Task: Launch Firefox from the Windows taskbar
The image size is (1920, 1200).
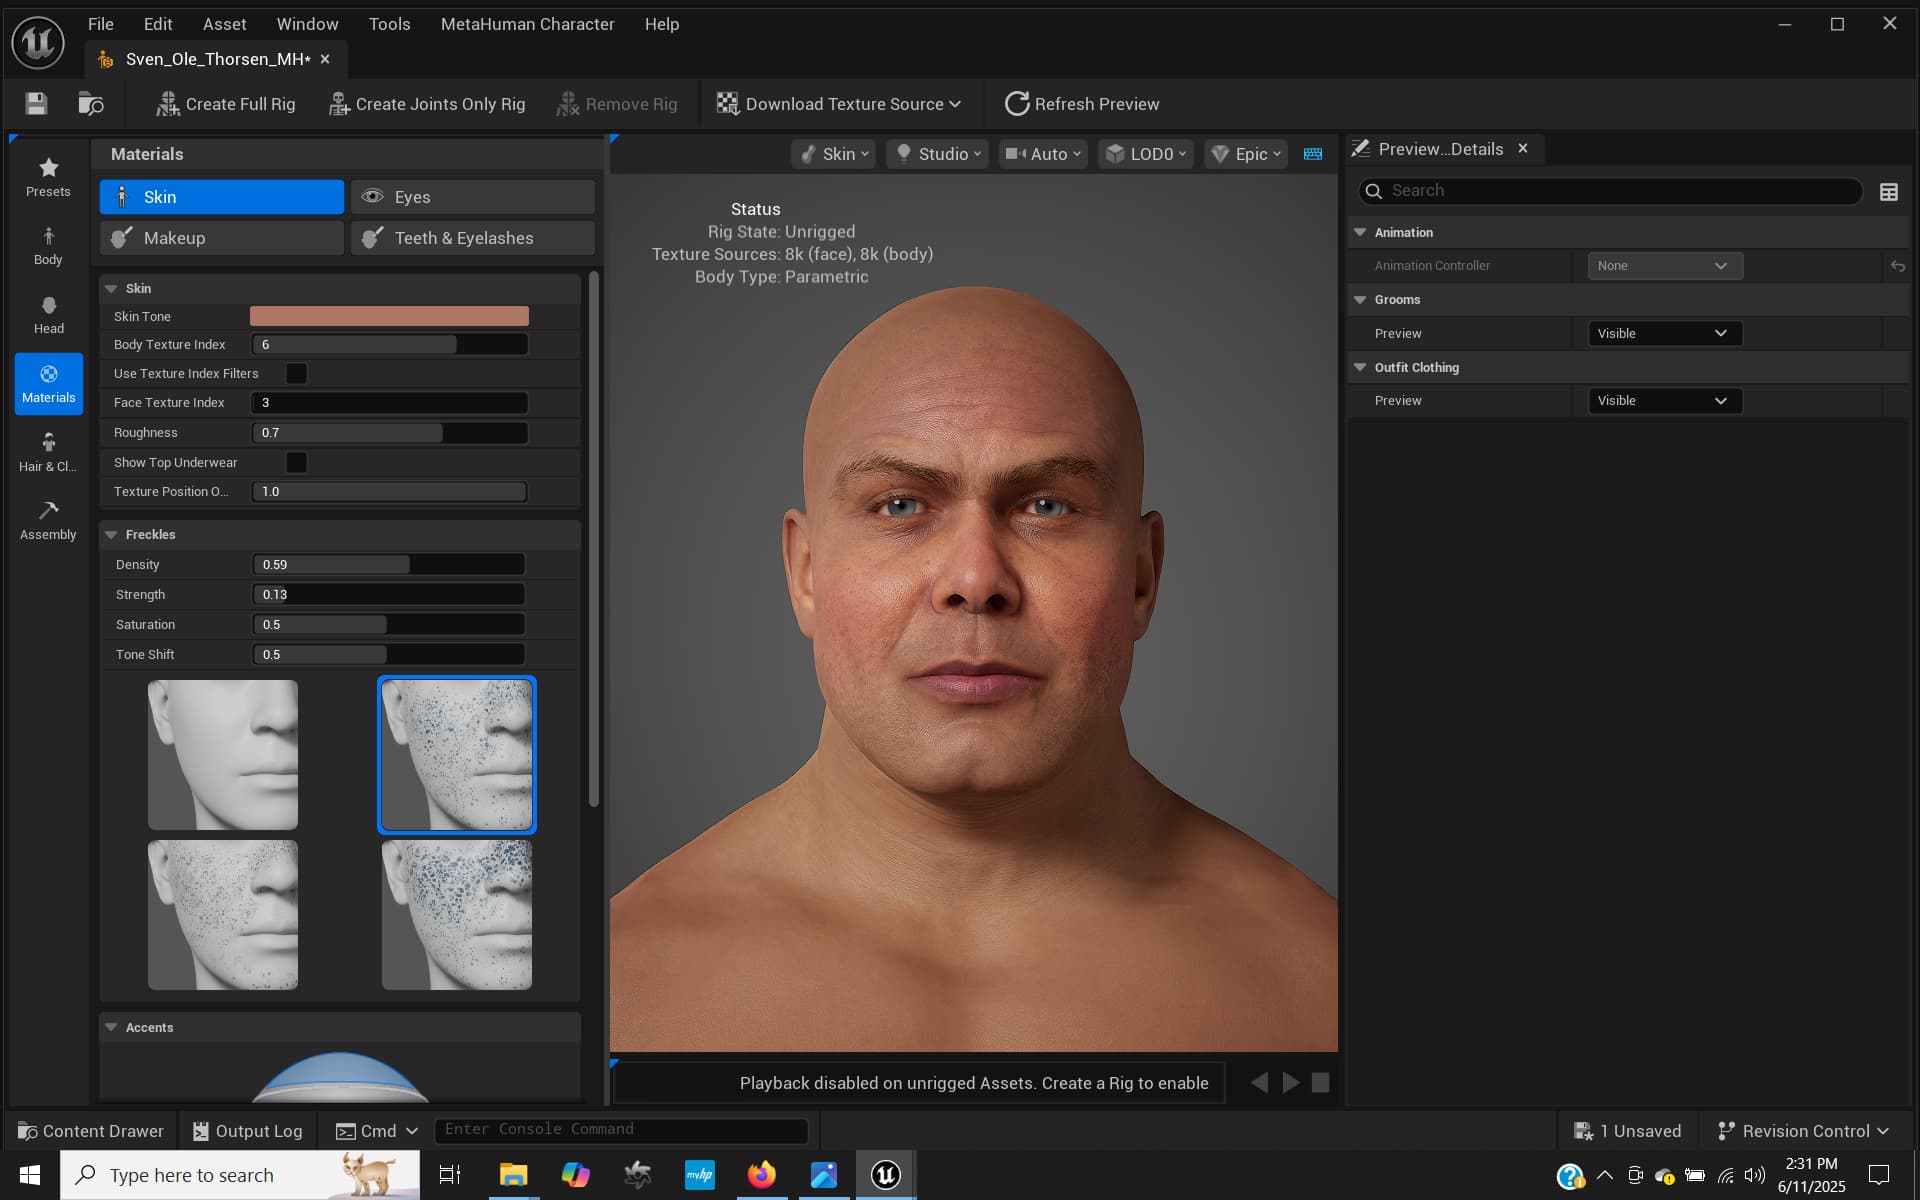Action: click(x=761, y=1174)
